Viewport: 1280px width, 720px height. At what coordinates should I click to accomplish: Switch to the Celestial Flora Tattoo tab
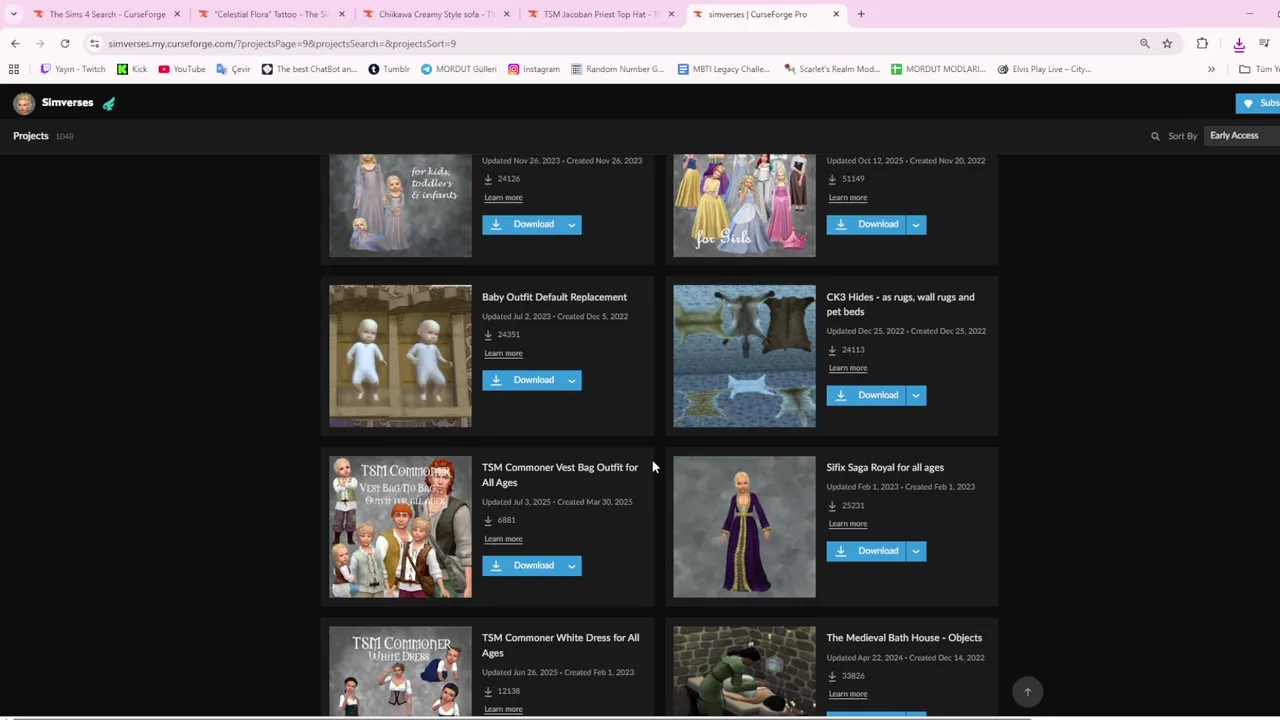270,14
